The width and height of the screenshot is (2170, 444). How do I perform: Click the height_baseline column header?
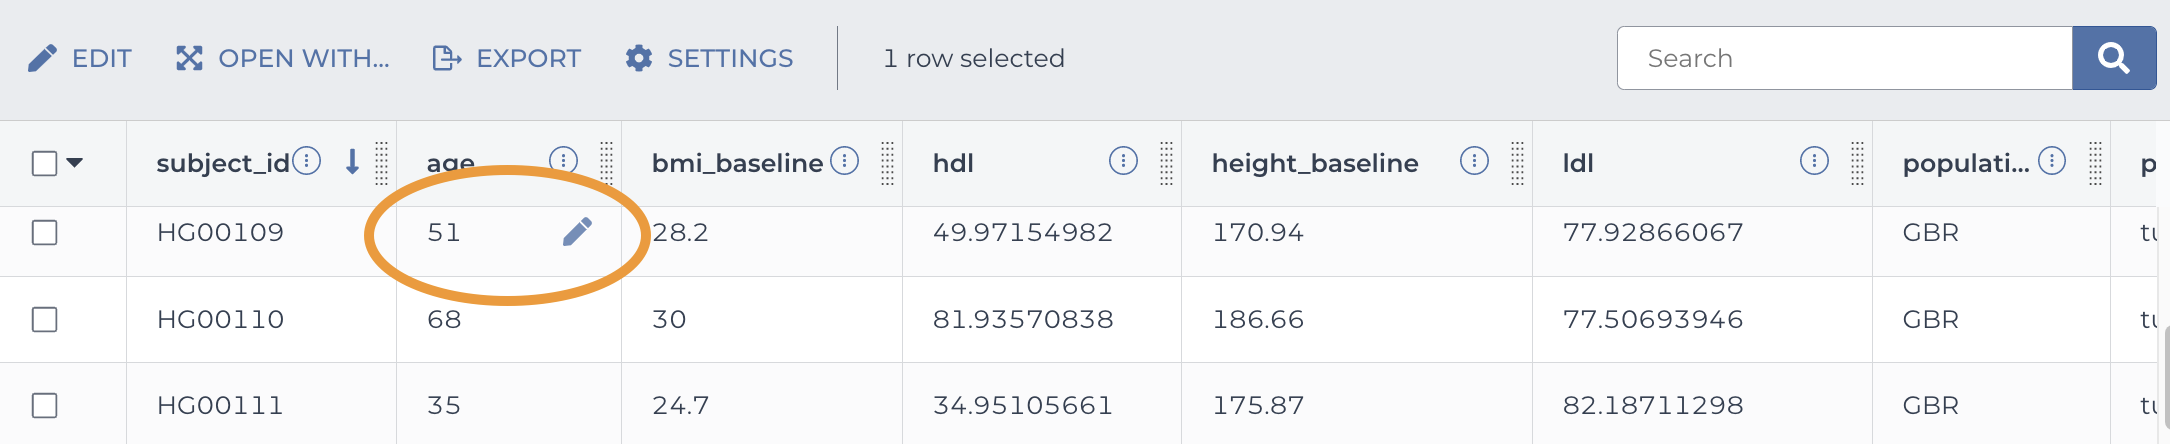[x=1315, y=164]
